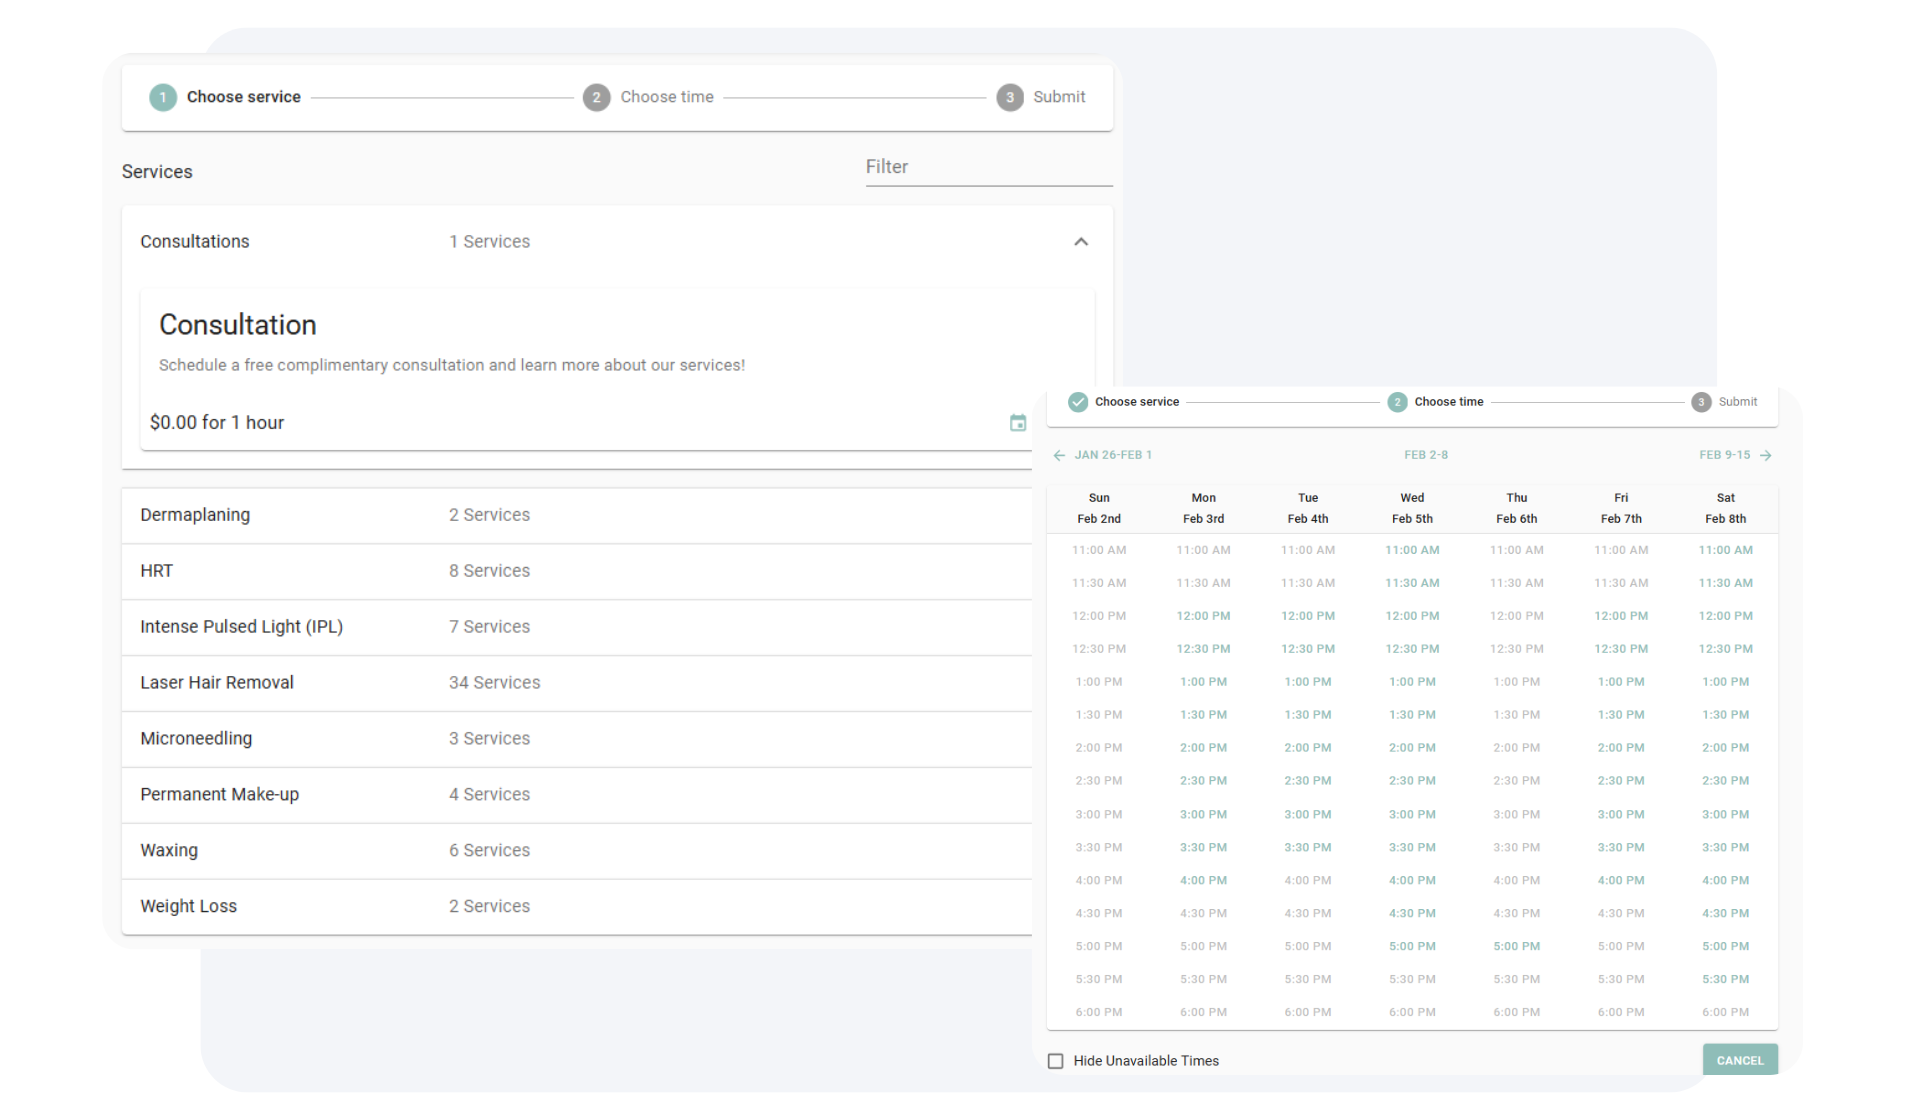Click Wed Feb 5th column header

(1412, 508)
